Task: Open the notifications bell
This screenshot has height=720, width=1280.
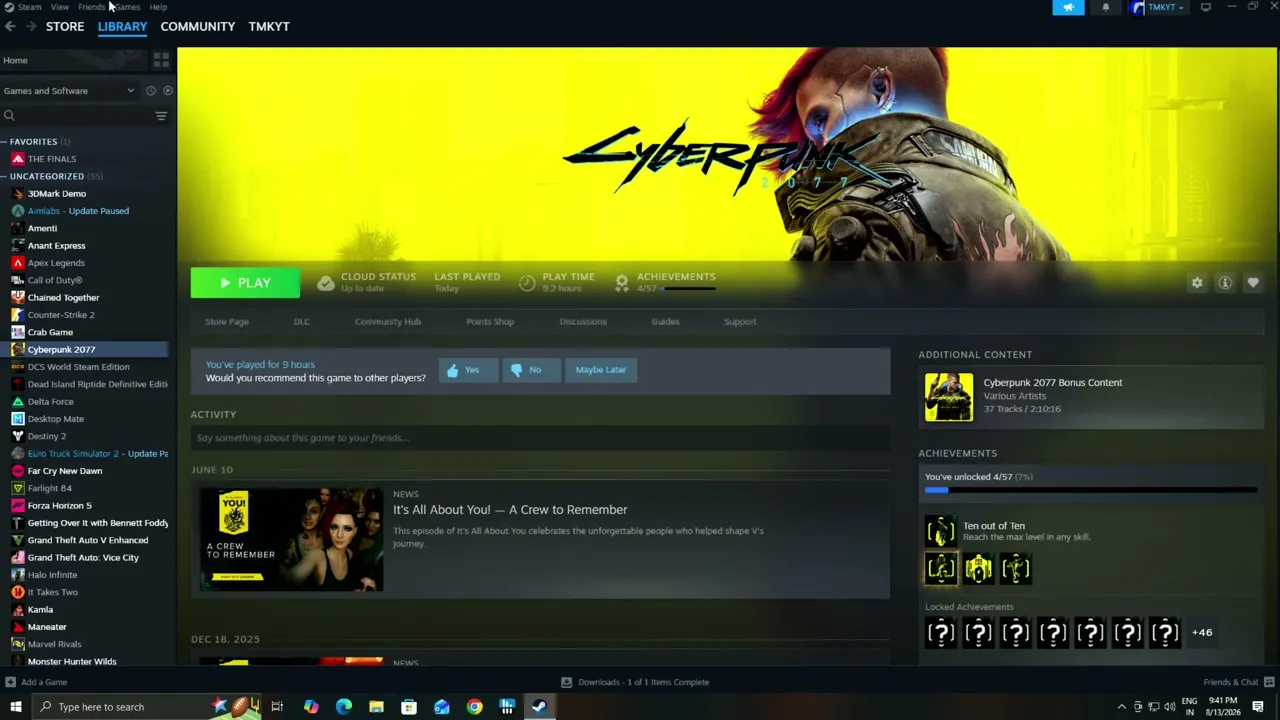Action: coord(1106,7)
